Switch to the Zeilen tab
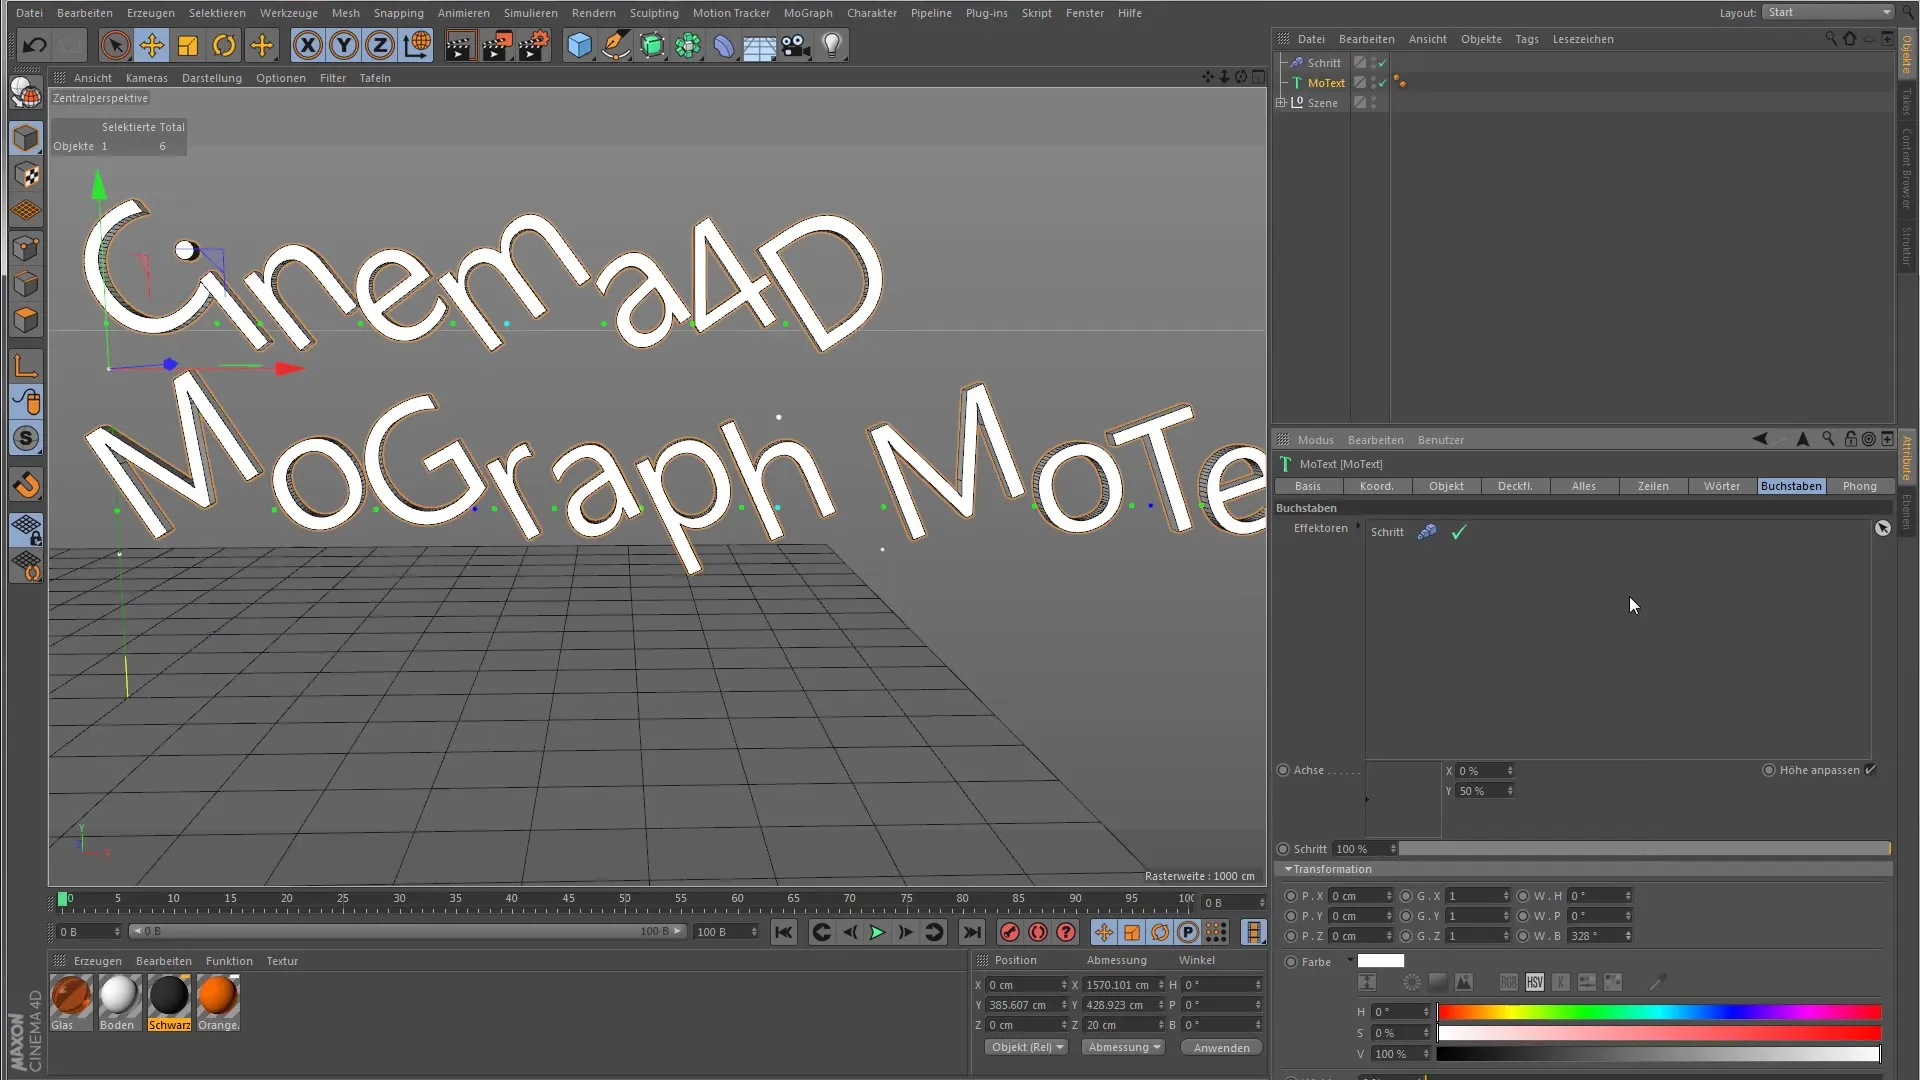This screenshot has width=1920, height=1080. [x=1653, y=486]
